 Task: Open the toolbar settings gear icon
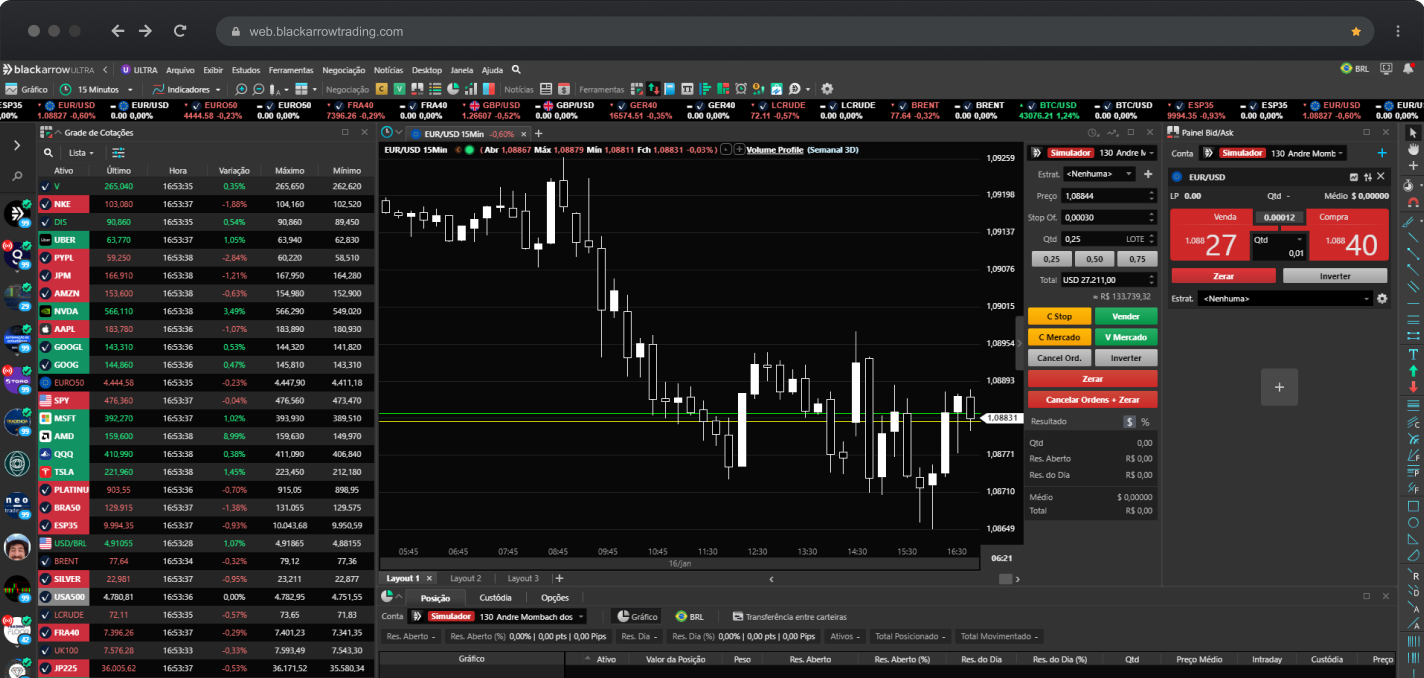827,89
